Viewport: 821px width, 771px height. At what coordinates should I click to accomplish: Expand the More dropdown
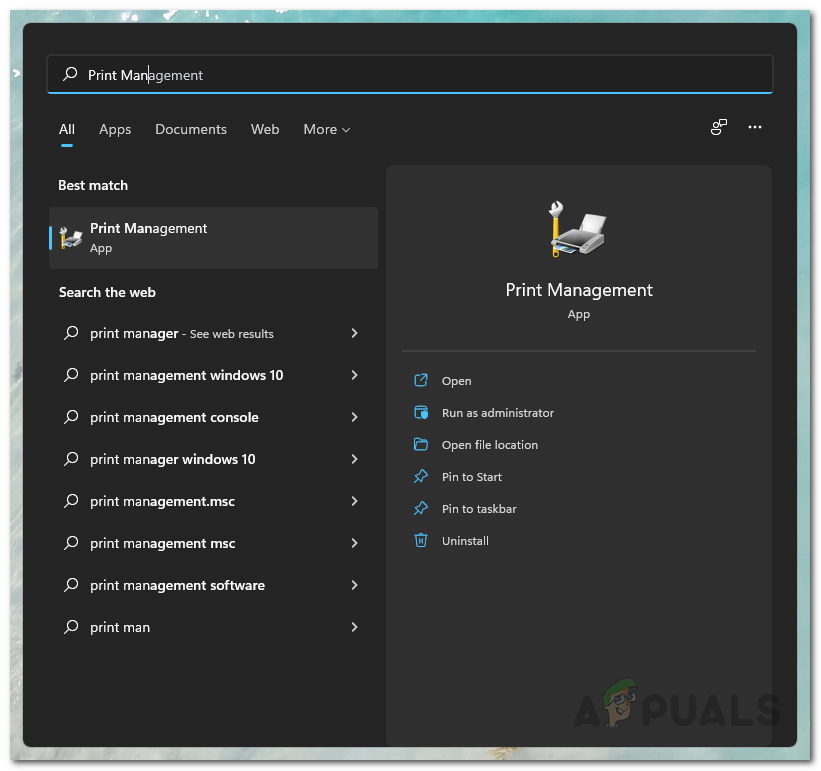coord(327,129)
